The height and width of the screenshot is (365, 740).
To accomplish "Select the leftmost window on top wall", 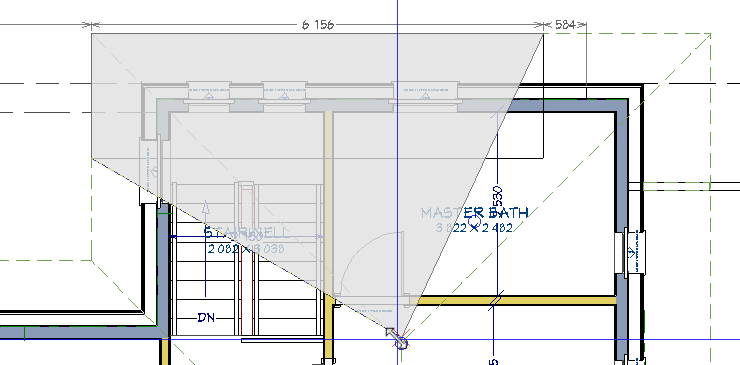I will tap(209, 92).
